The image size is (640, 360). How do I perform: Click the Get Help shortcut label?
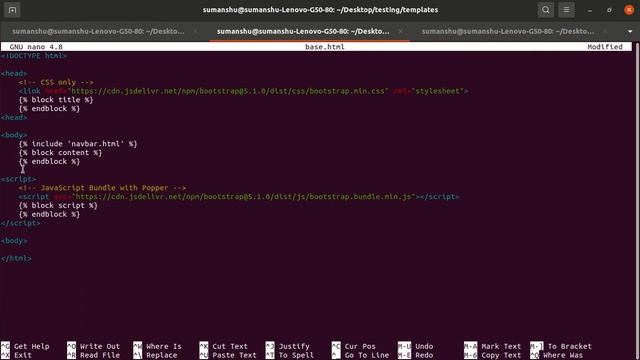click(31, 347)
